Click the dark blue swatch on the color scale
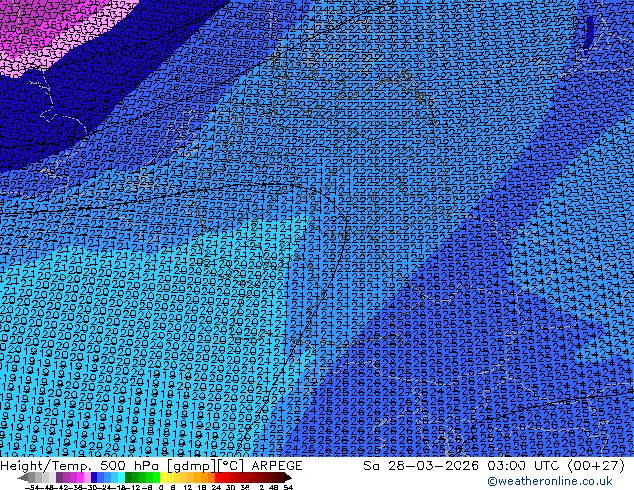Image resolution: width=634 pixels, height=490 pixels. (94, 477)
